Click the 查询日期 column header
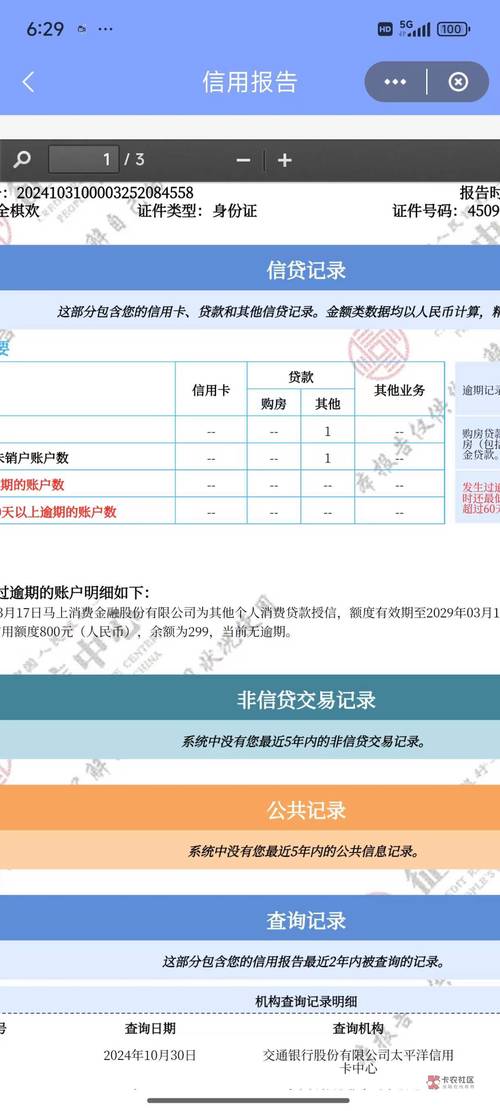 click(x=150, y=1028)
